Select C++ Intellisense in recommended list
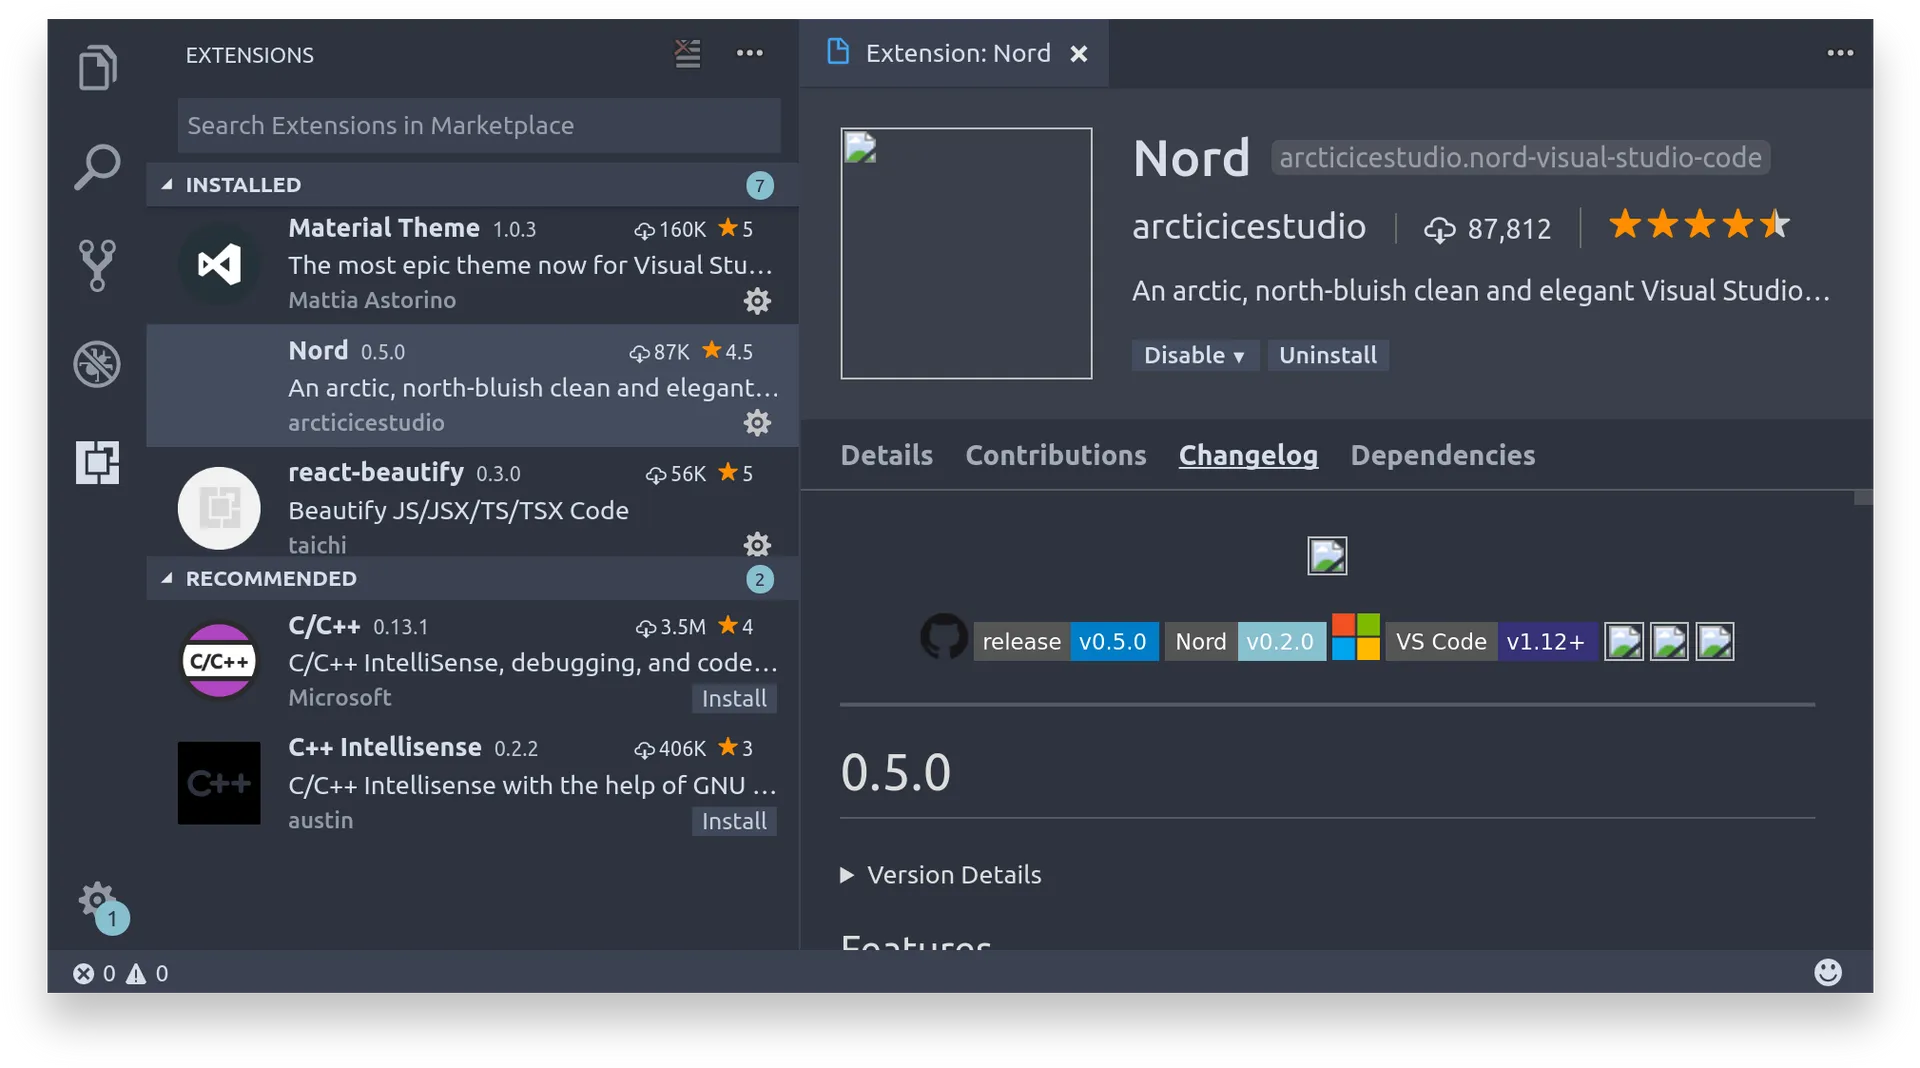The image size is (1920, 1068). click(x=472, y=782)
